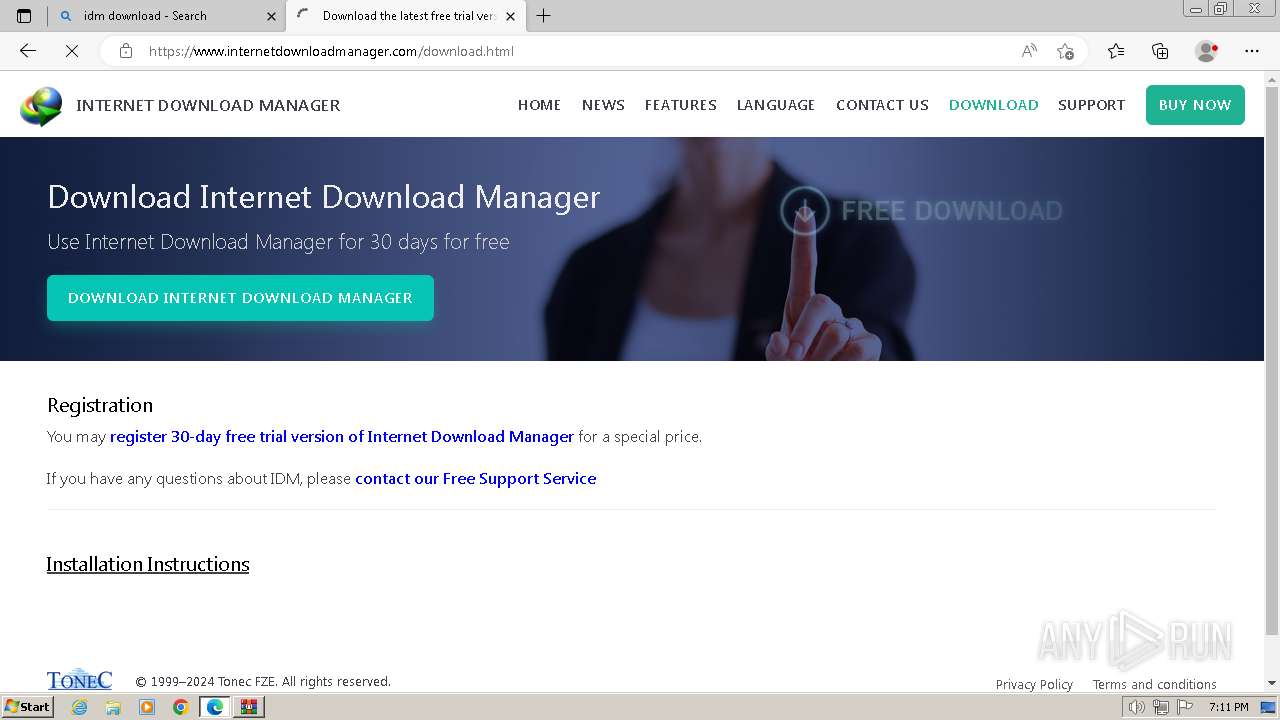1280x720 pixels.
Task: Open the SUPPORT menu item
Action: (1091, 105)
